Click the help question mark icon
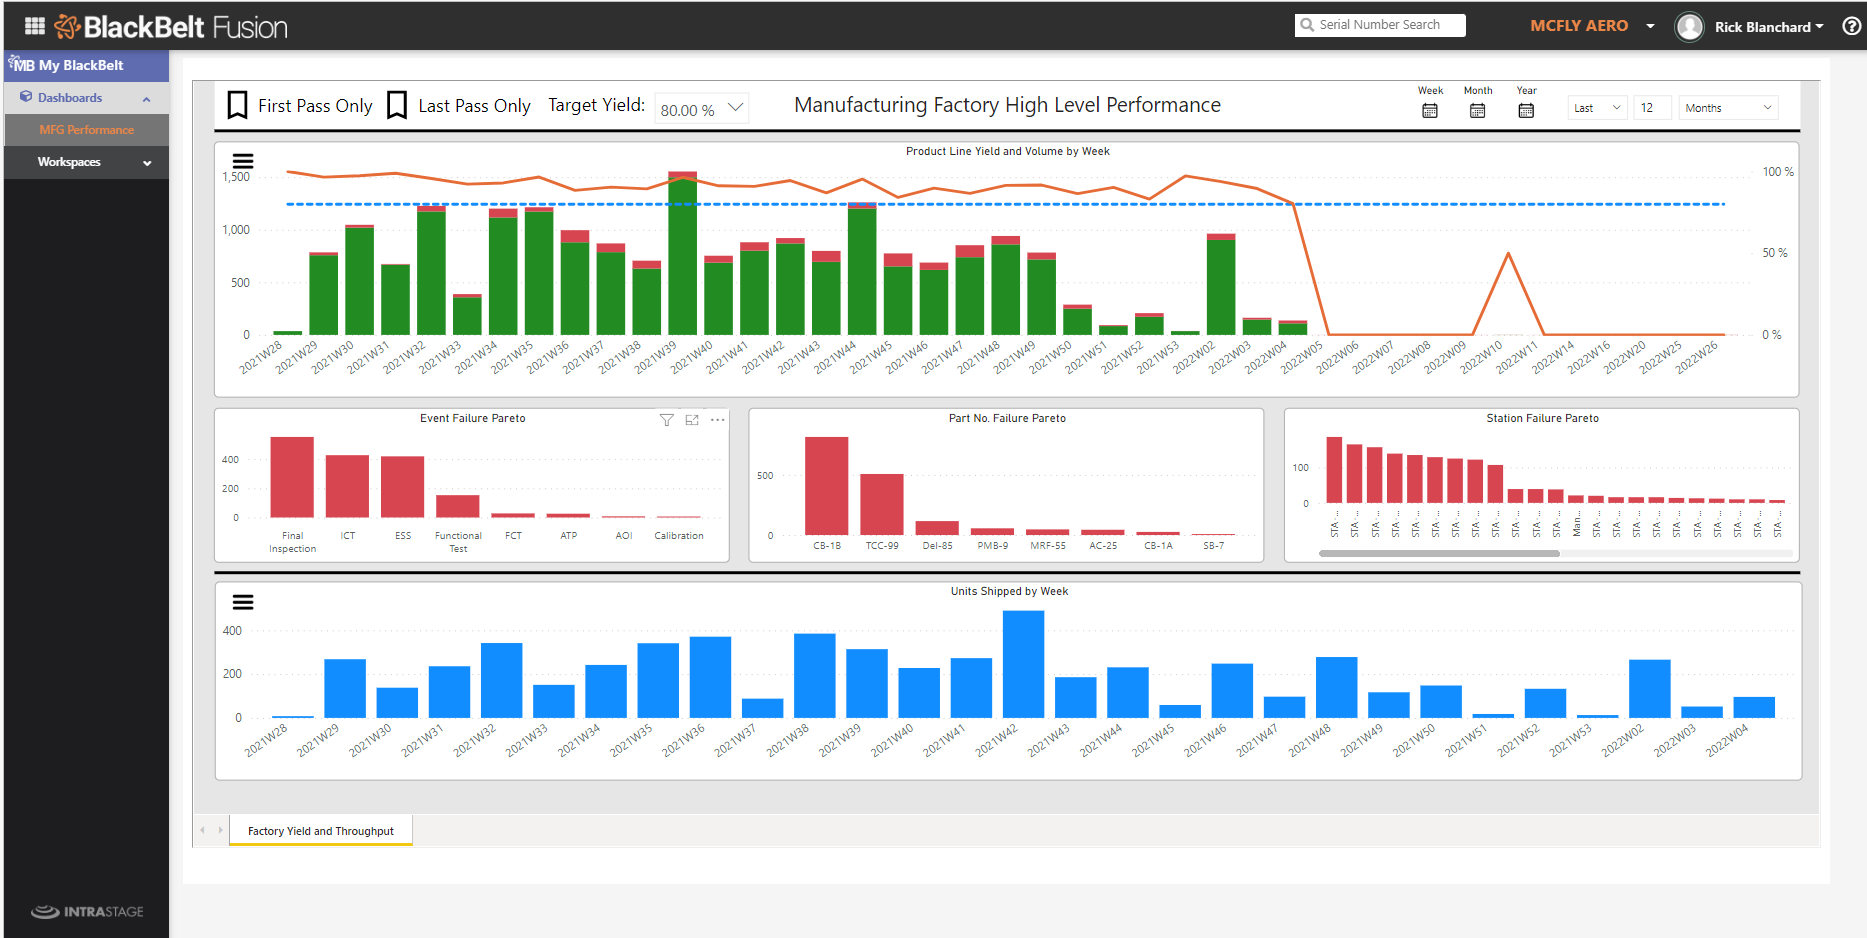Viewport: 1867px width, 938px height. tap(1851, 27)
